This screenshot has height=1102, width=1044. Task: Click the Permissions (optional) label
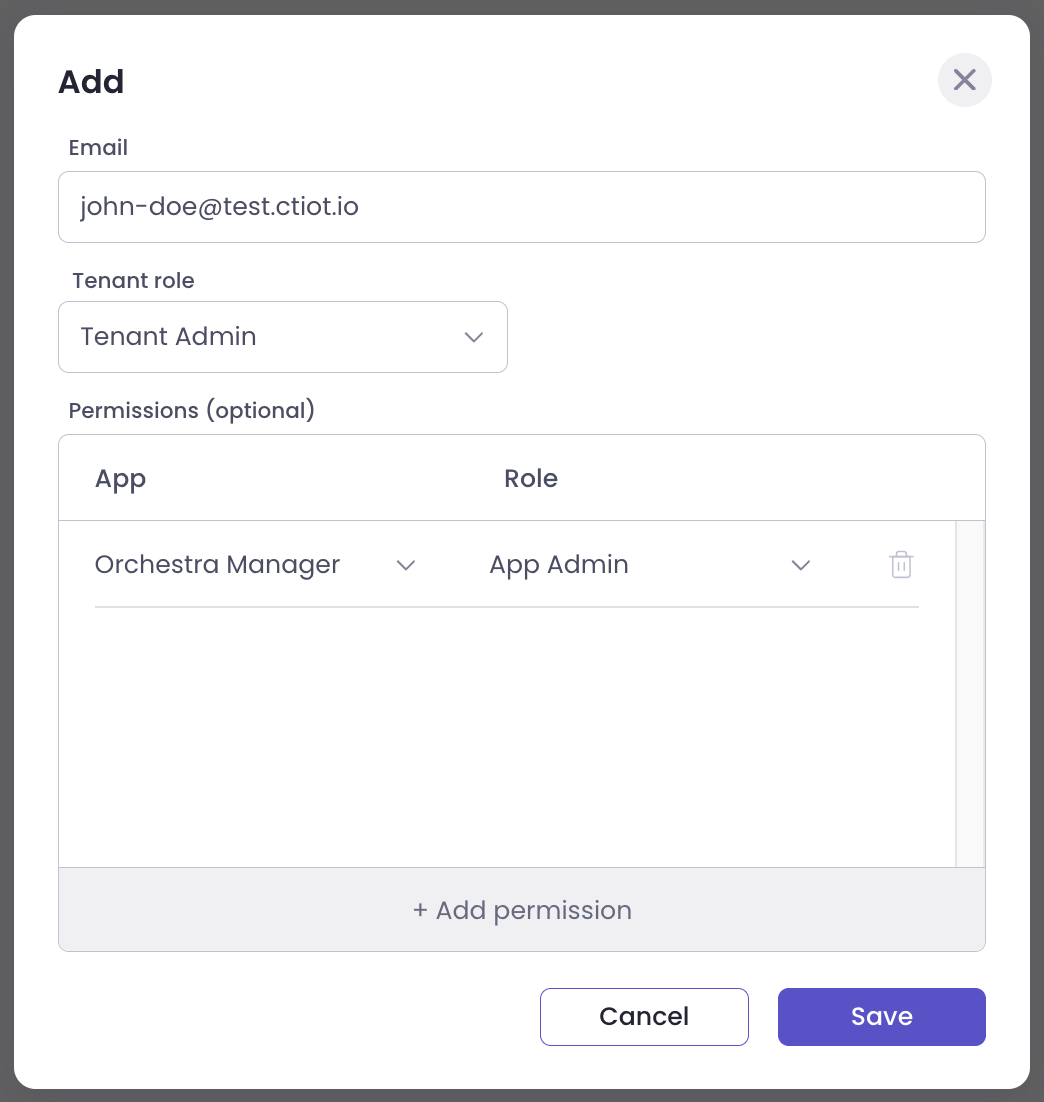(191, 411)
